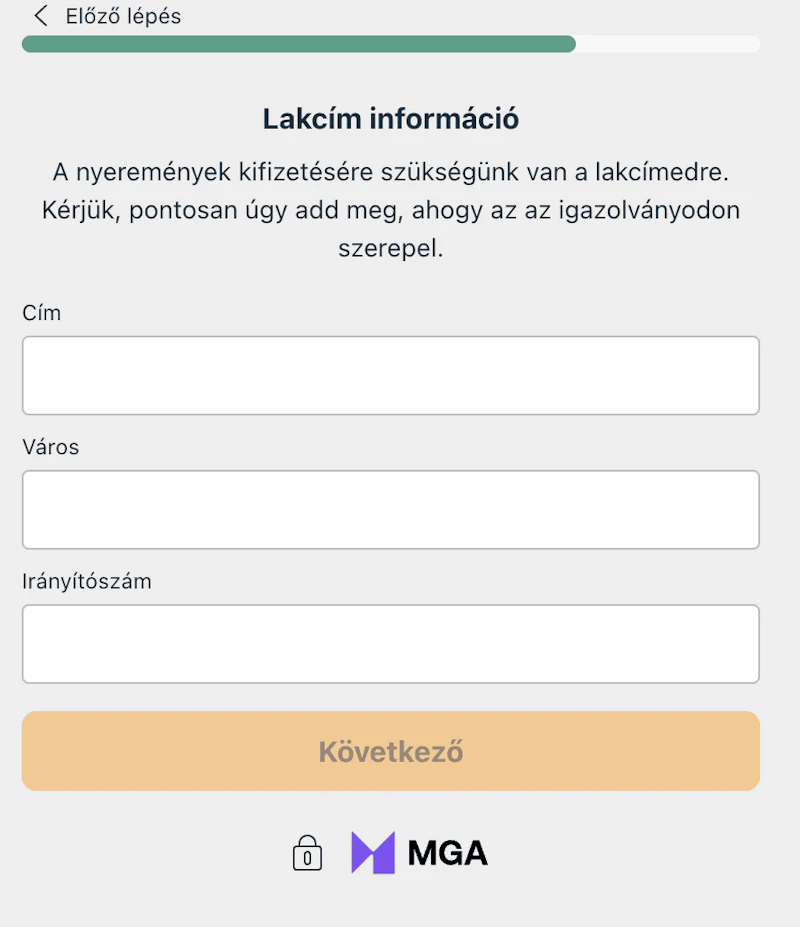
Task: Click the "Cím" field label
Action: (x=42, y=313)
